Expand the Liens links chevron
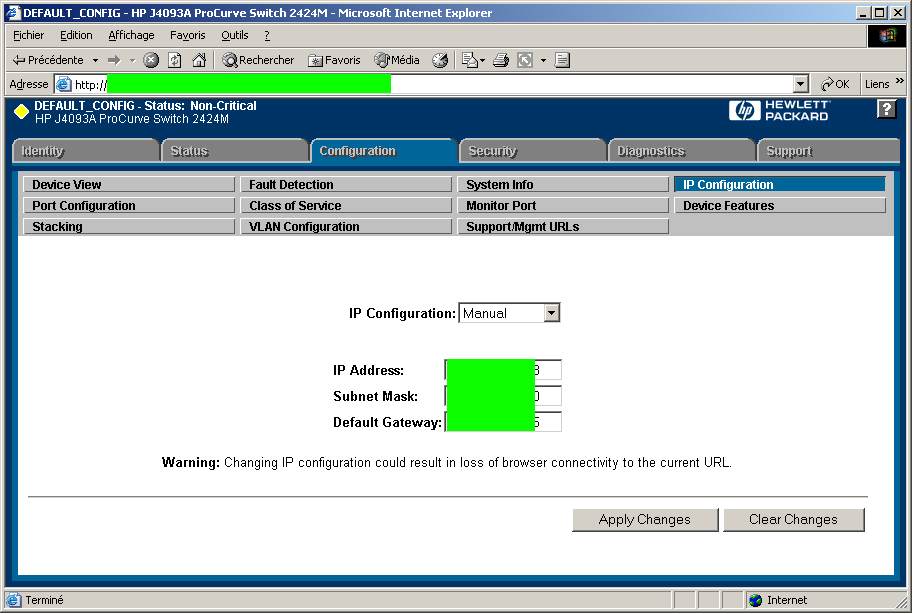 [900, 81]
